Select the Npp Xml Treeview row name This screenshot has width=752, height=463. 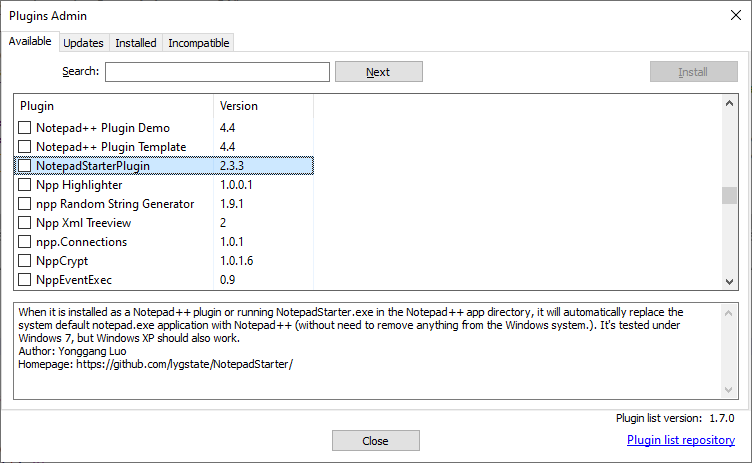pyautogui.click(x=83, y=223)
